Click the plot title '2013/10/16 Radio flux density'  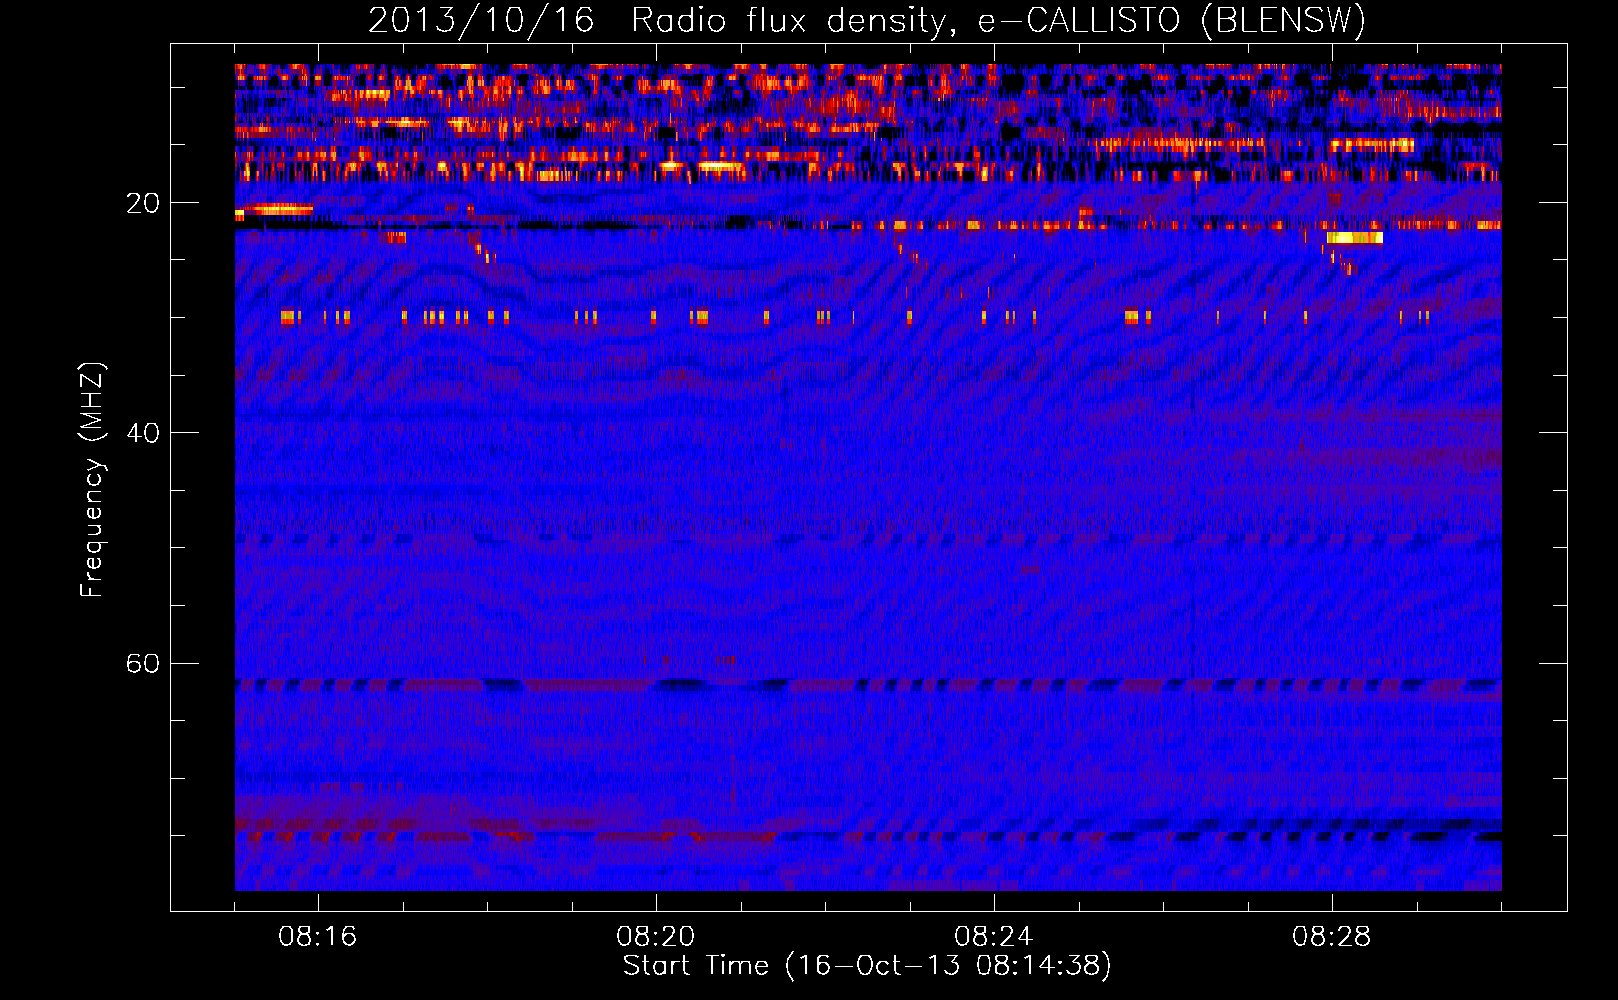(867, 20)
